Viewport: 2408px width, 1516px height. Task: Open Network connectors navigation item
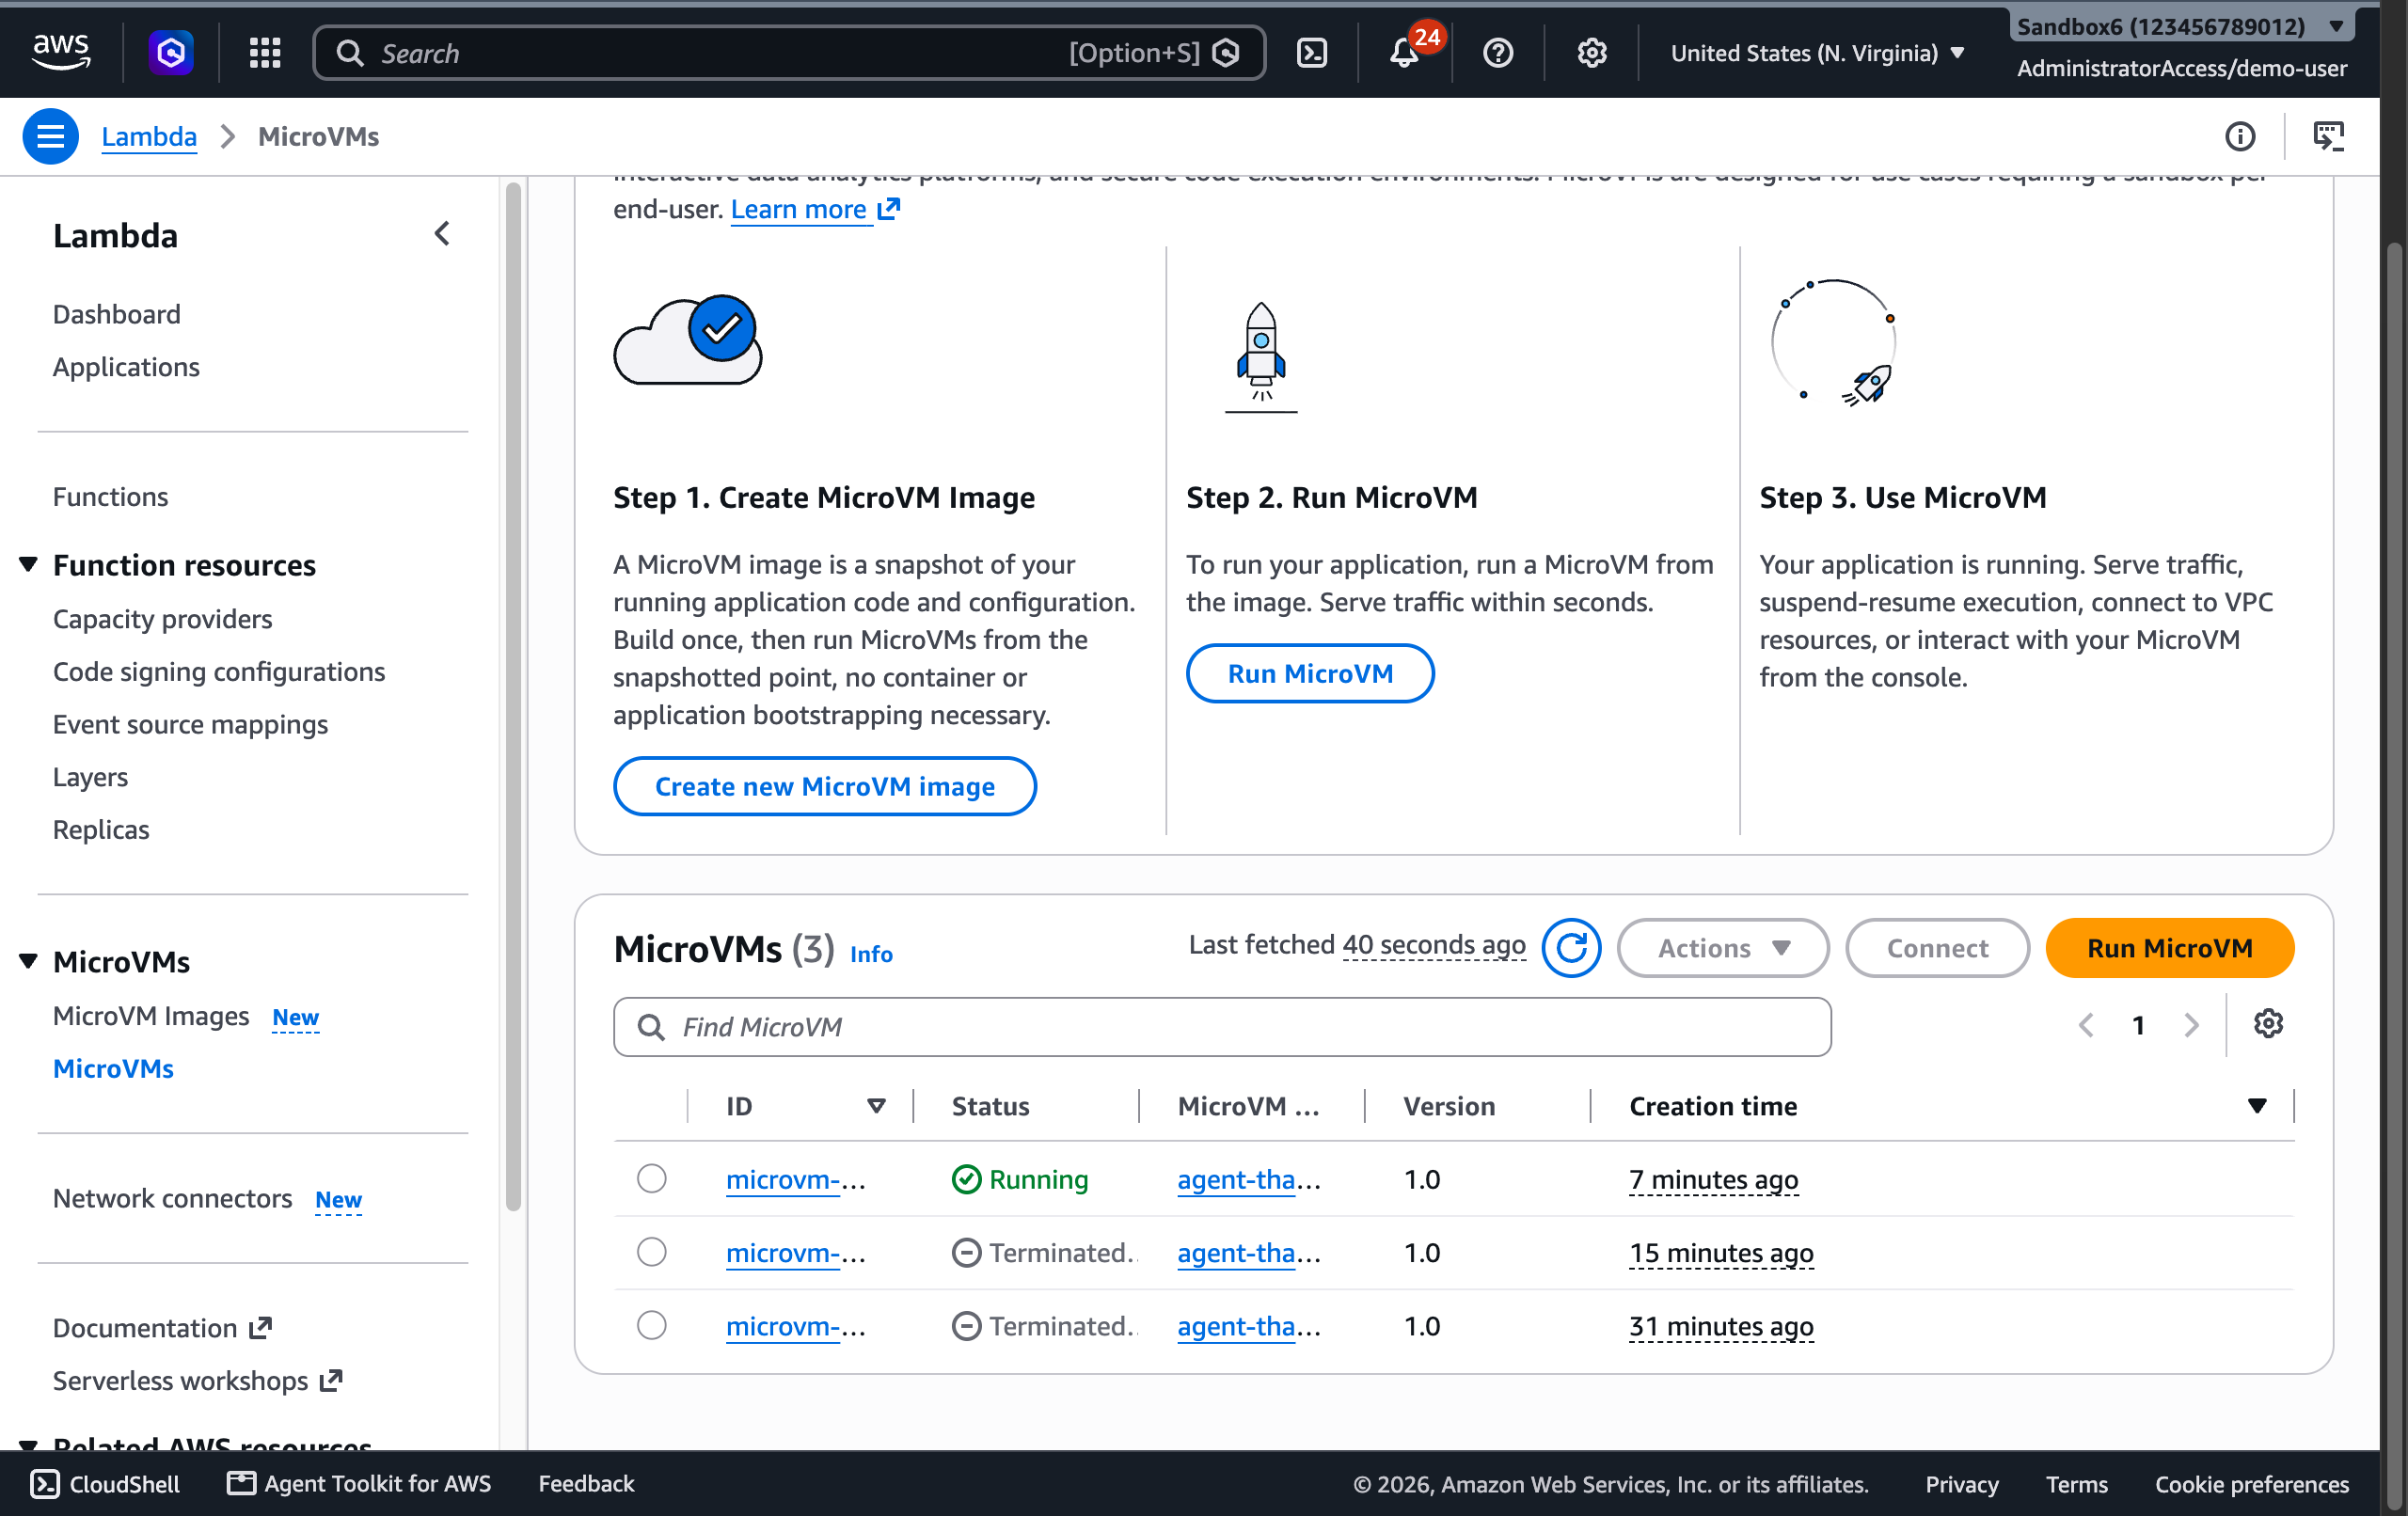[172, 1198]
